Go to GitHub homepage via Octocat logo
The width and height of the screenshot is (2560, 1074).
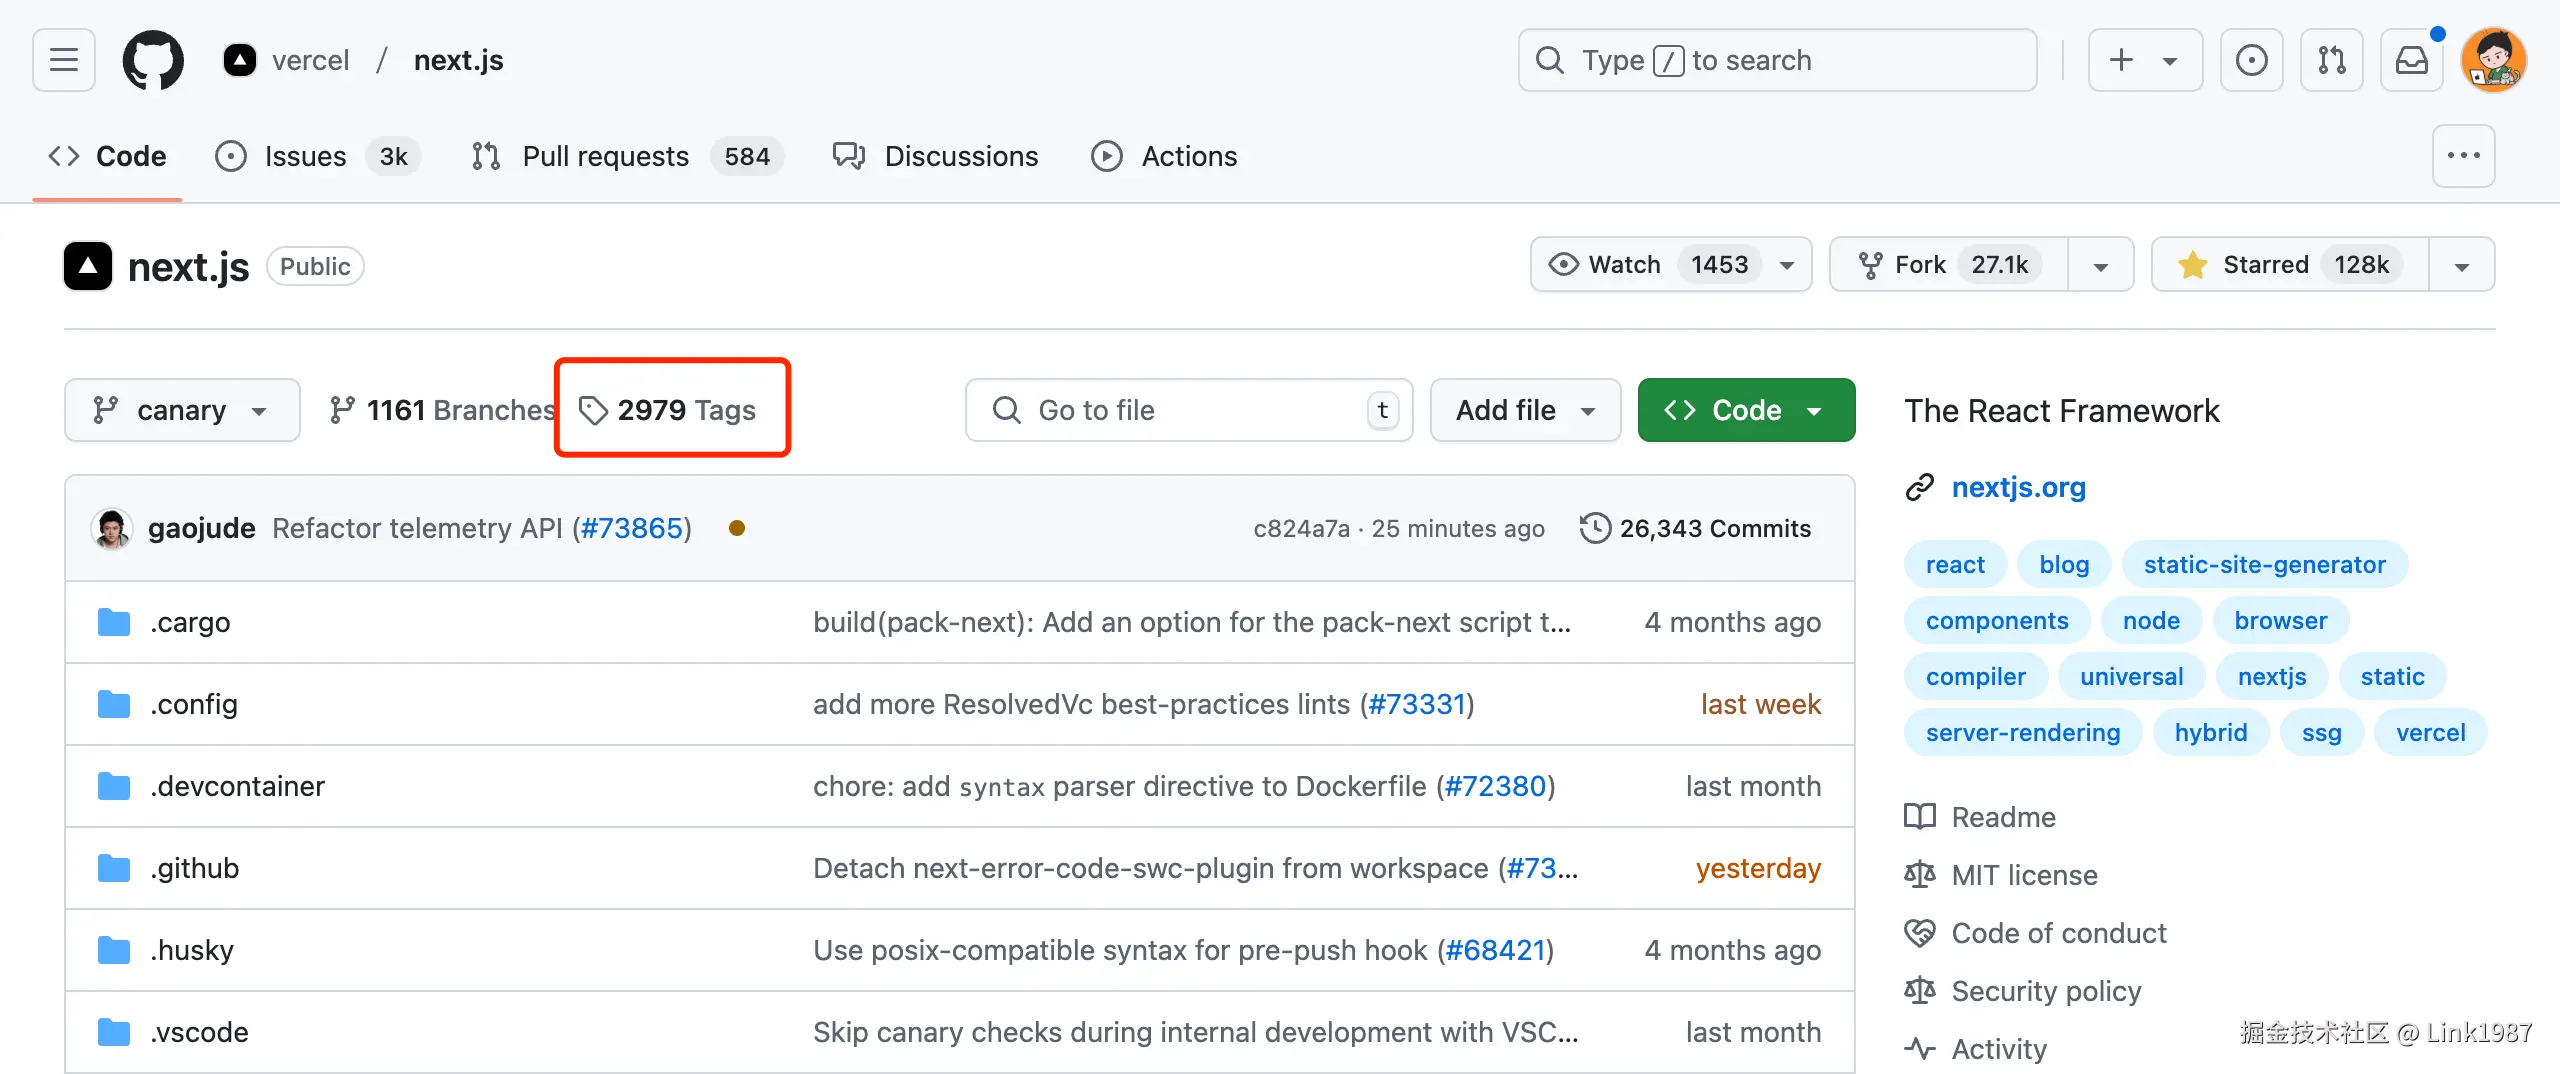point(153,60)
